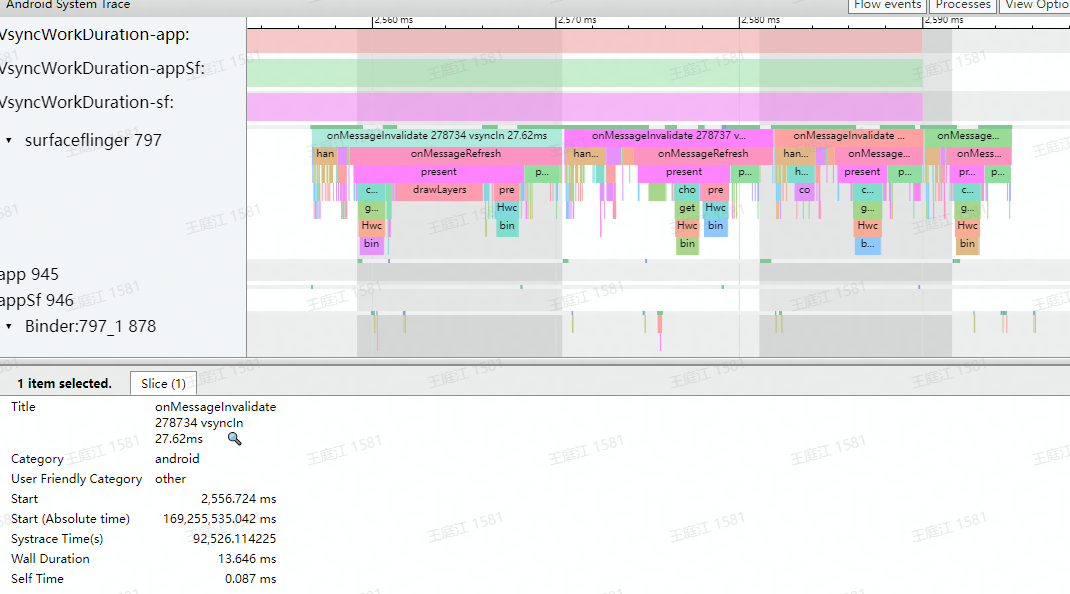Collapse the surfaceflinger 797 process row
Screen dimensions: 1070x594
tap(9, 141)
